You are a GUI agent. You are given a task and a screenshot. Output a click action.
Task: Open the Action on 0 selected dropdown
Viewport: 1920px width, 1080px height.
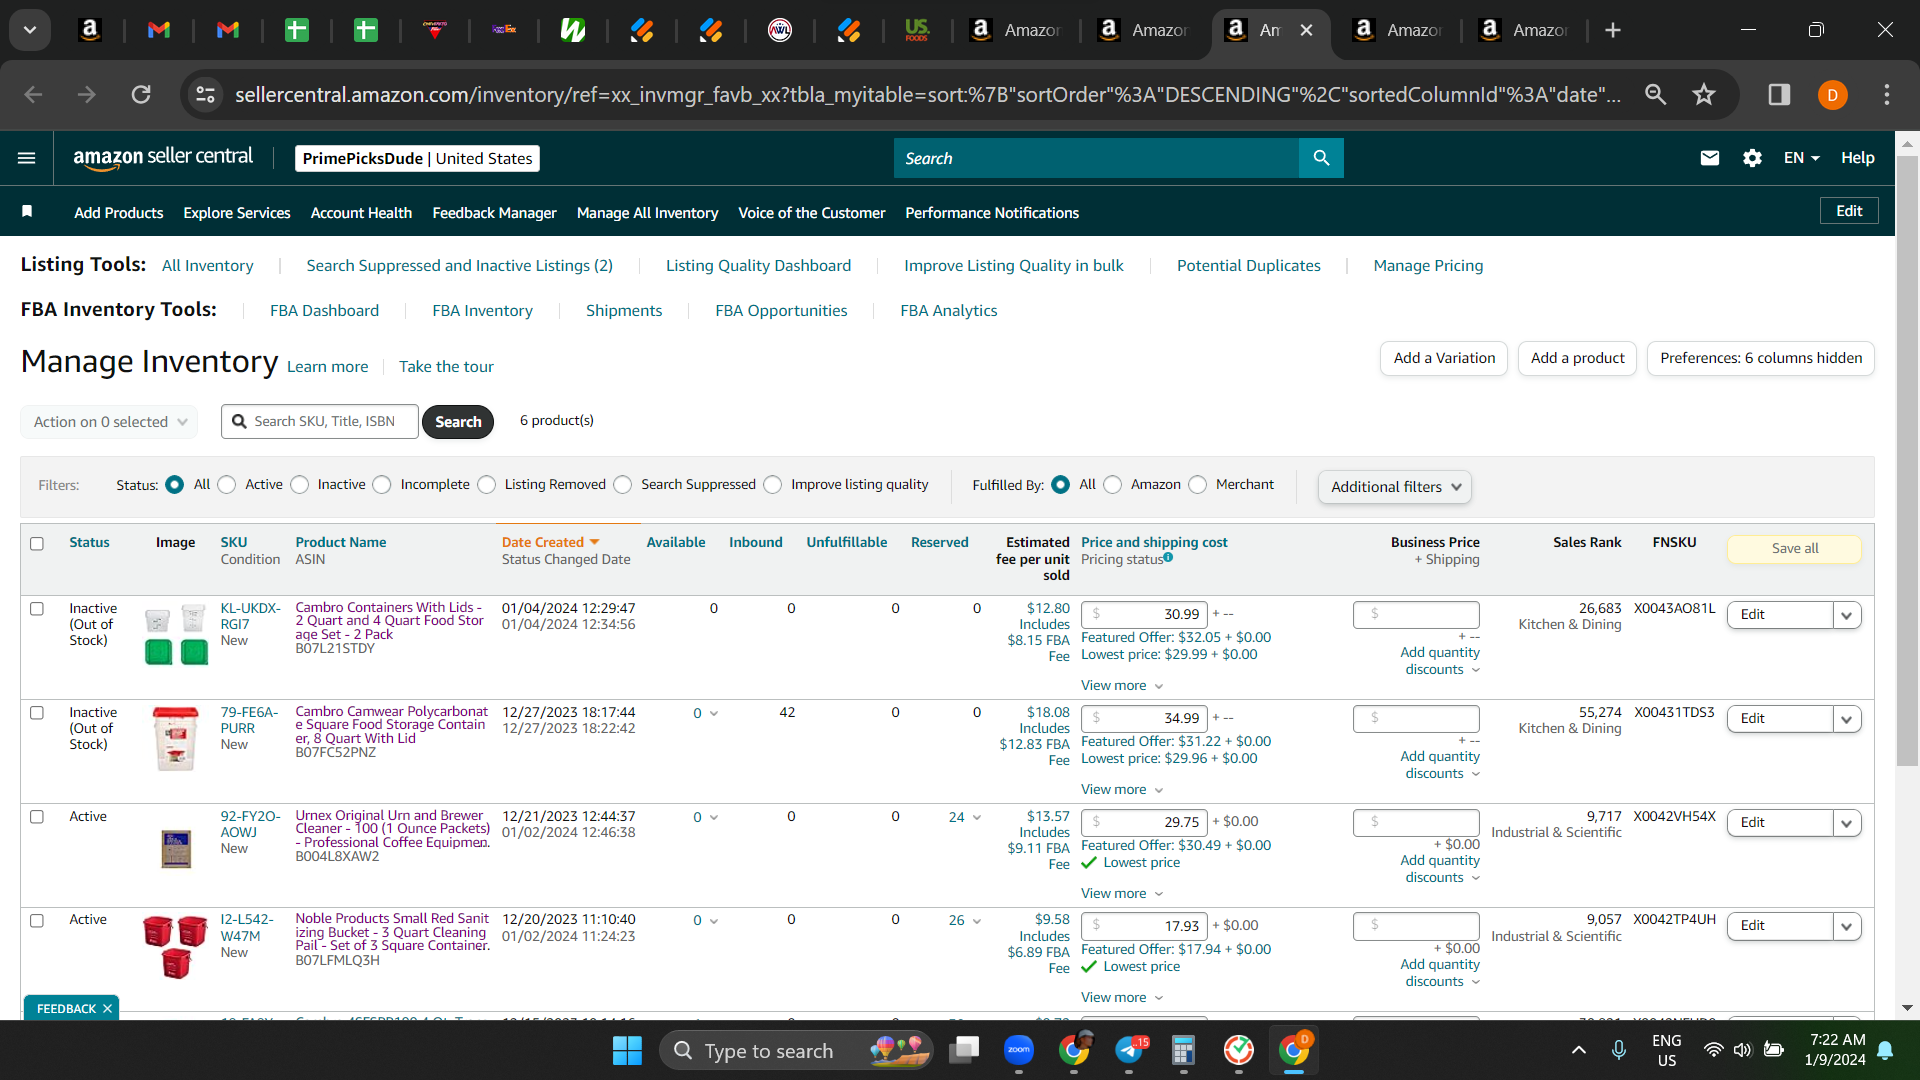pyautogui.click(x=109, y=422)
